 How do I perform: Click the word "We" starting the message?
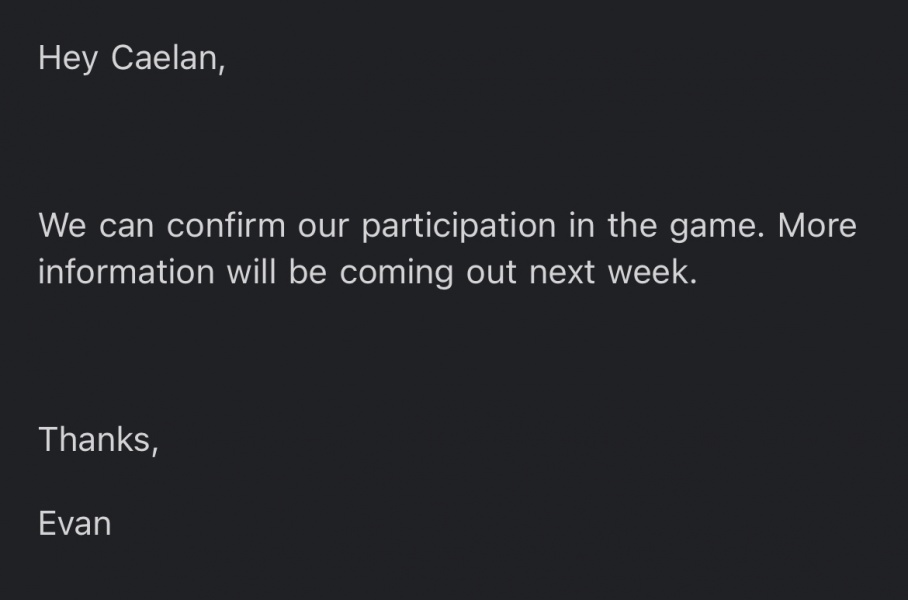[x=62, y=226]
